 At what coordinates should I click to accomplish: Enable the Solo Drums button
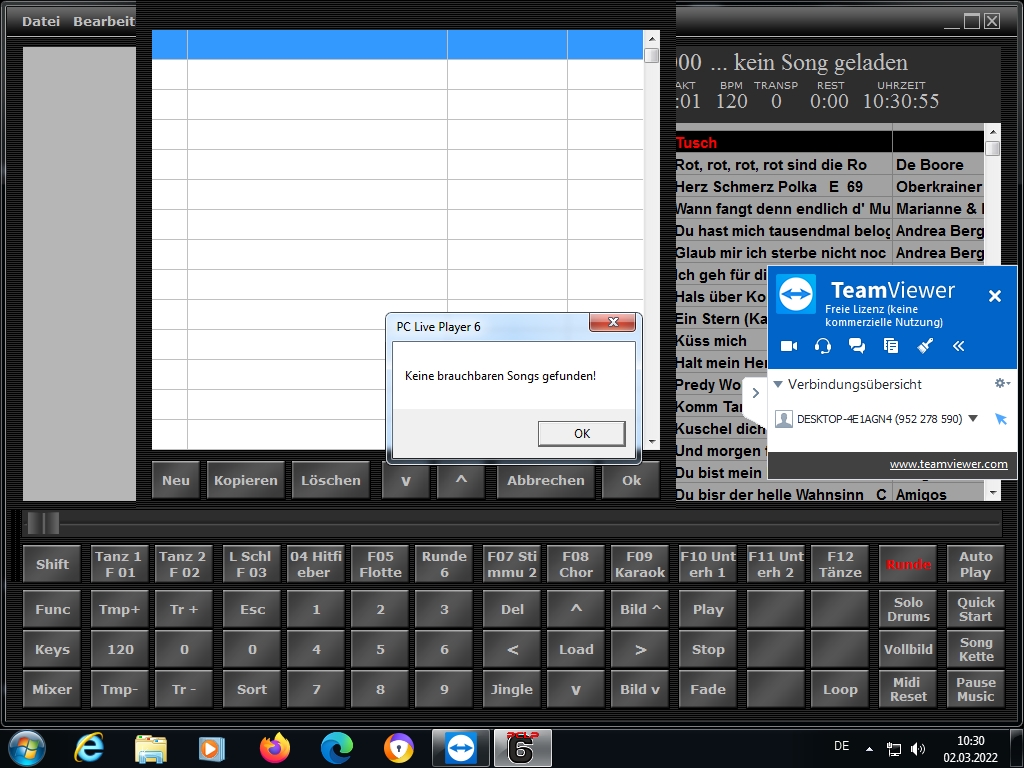(x=908, y=609)
